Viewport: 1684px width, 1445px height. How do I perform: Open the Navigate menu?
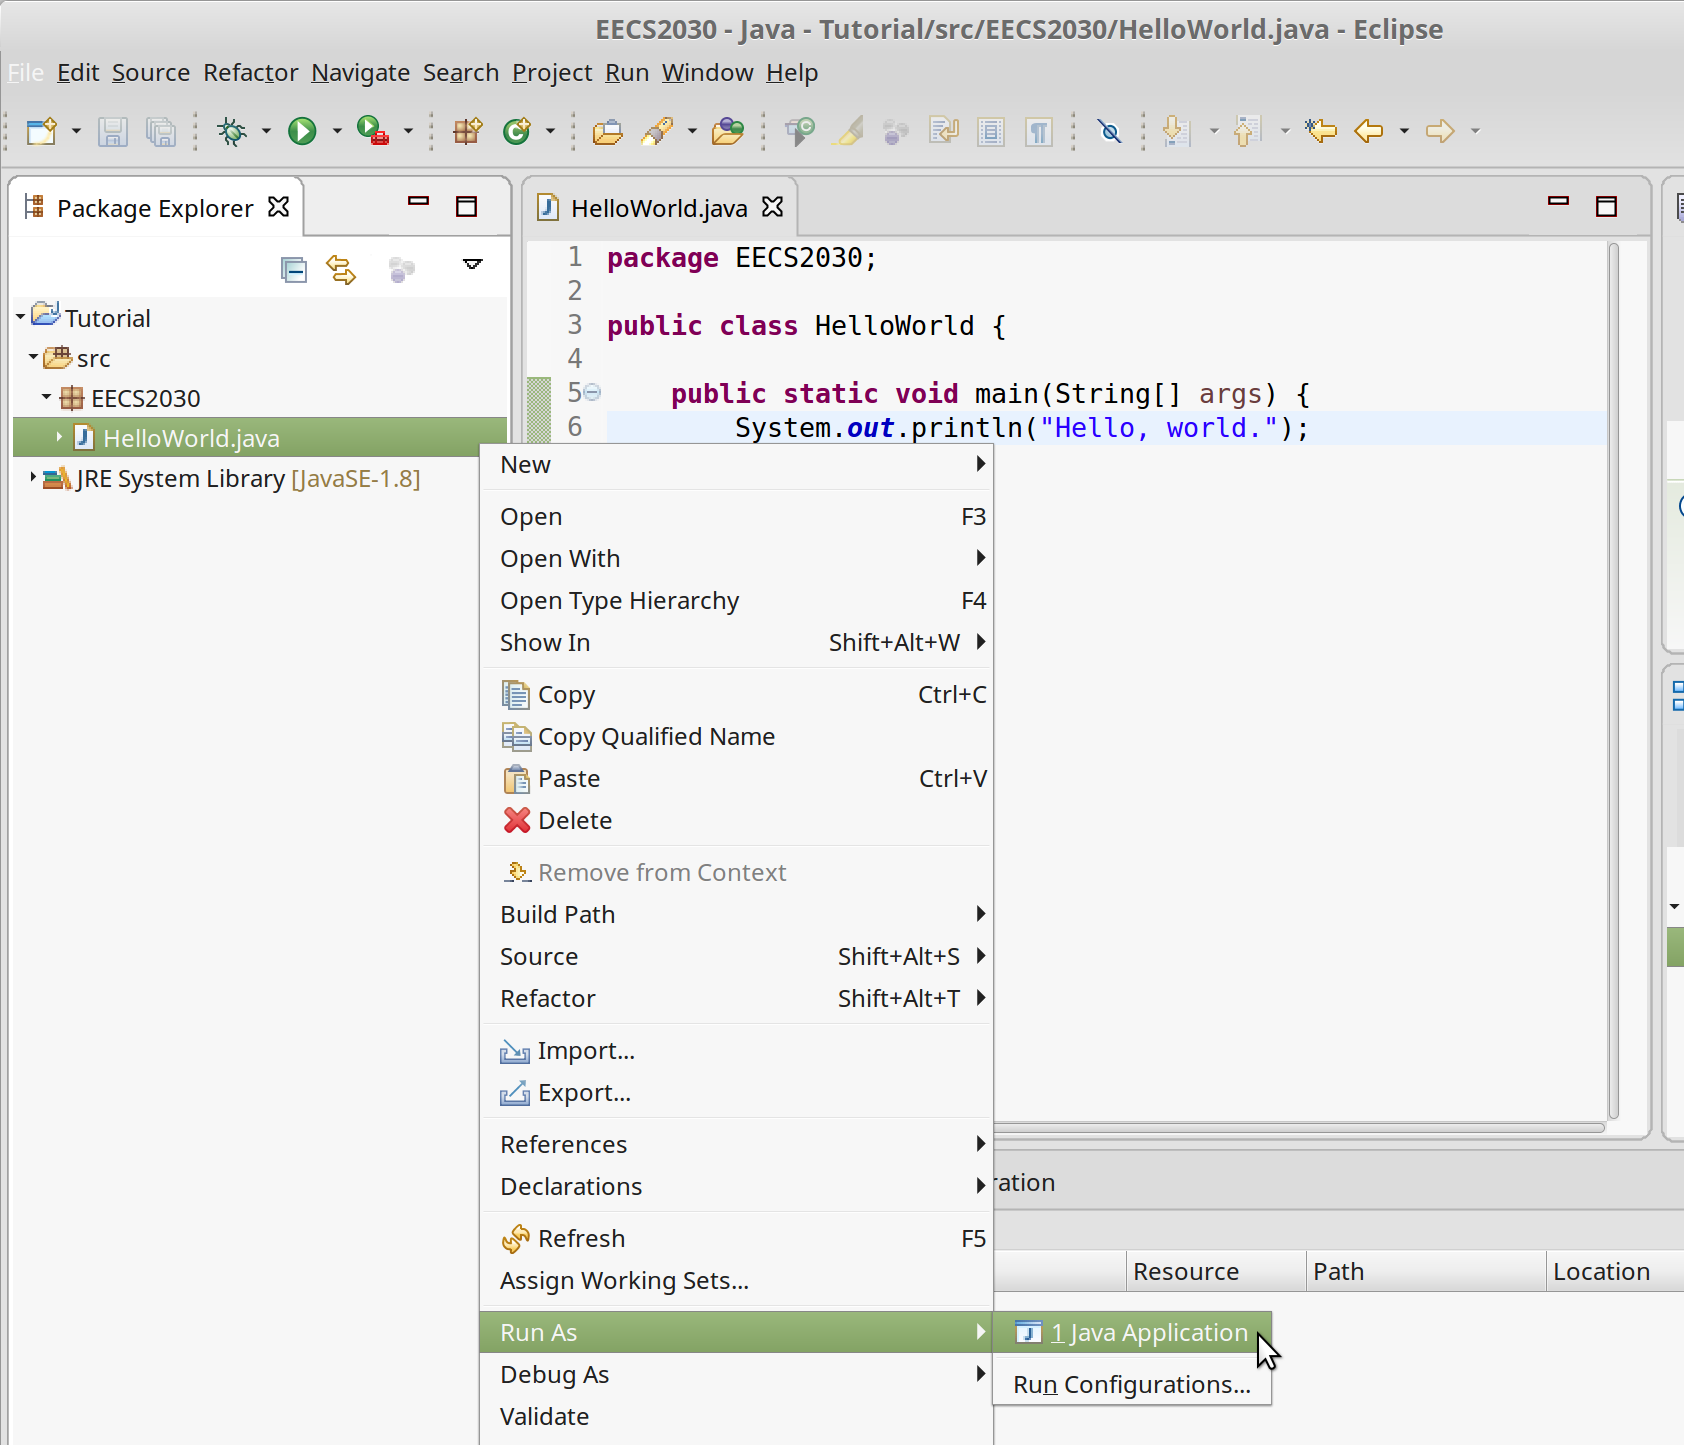[x=360, y=73]
